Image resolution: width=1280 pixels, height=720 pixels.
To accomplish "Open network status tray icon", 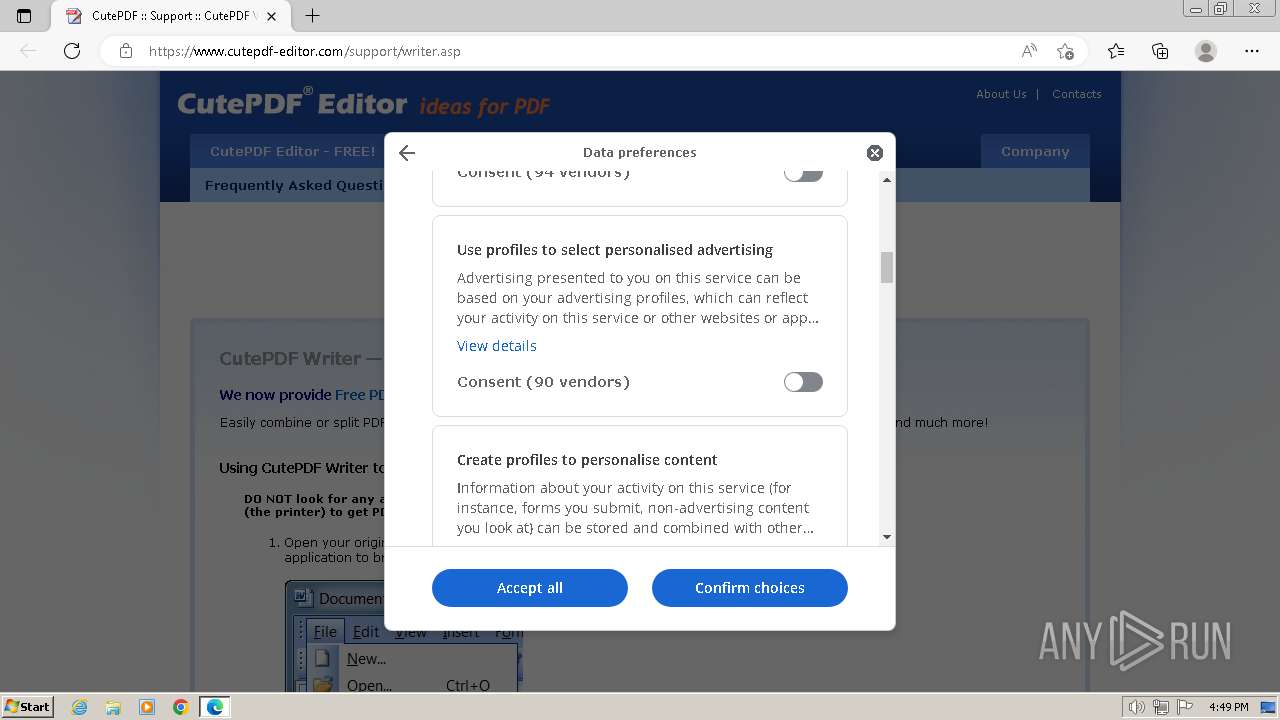I will point(1161,707).
